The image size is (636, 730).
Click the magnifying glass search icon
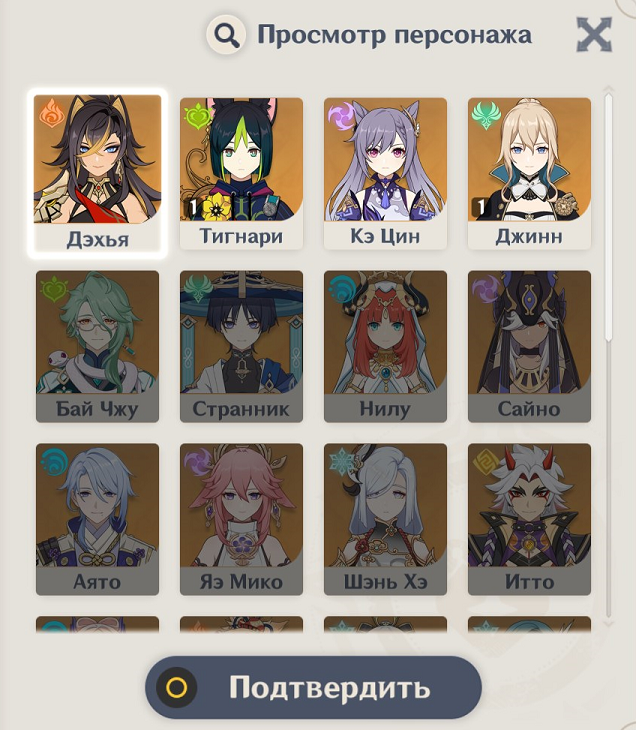pos(226,34)
